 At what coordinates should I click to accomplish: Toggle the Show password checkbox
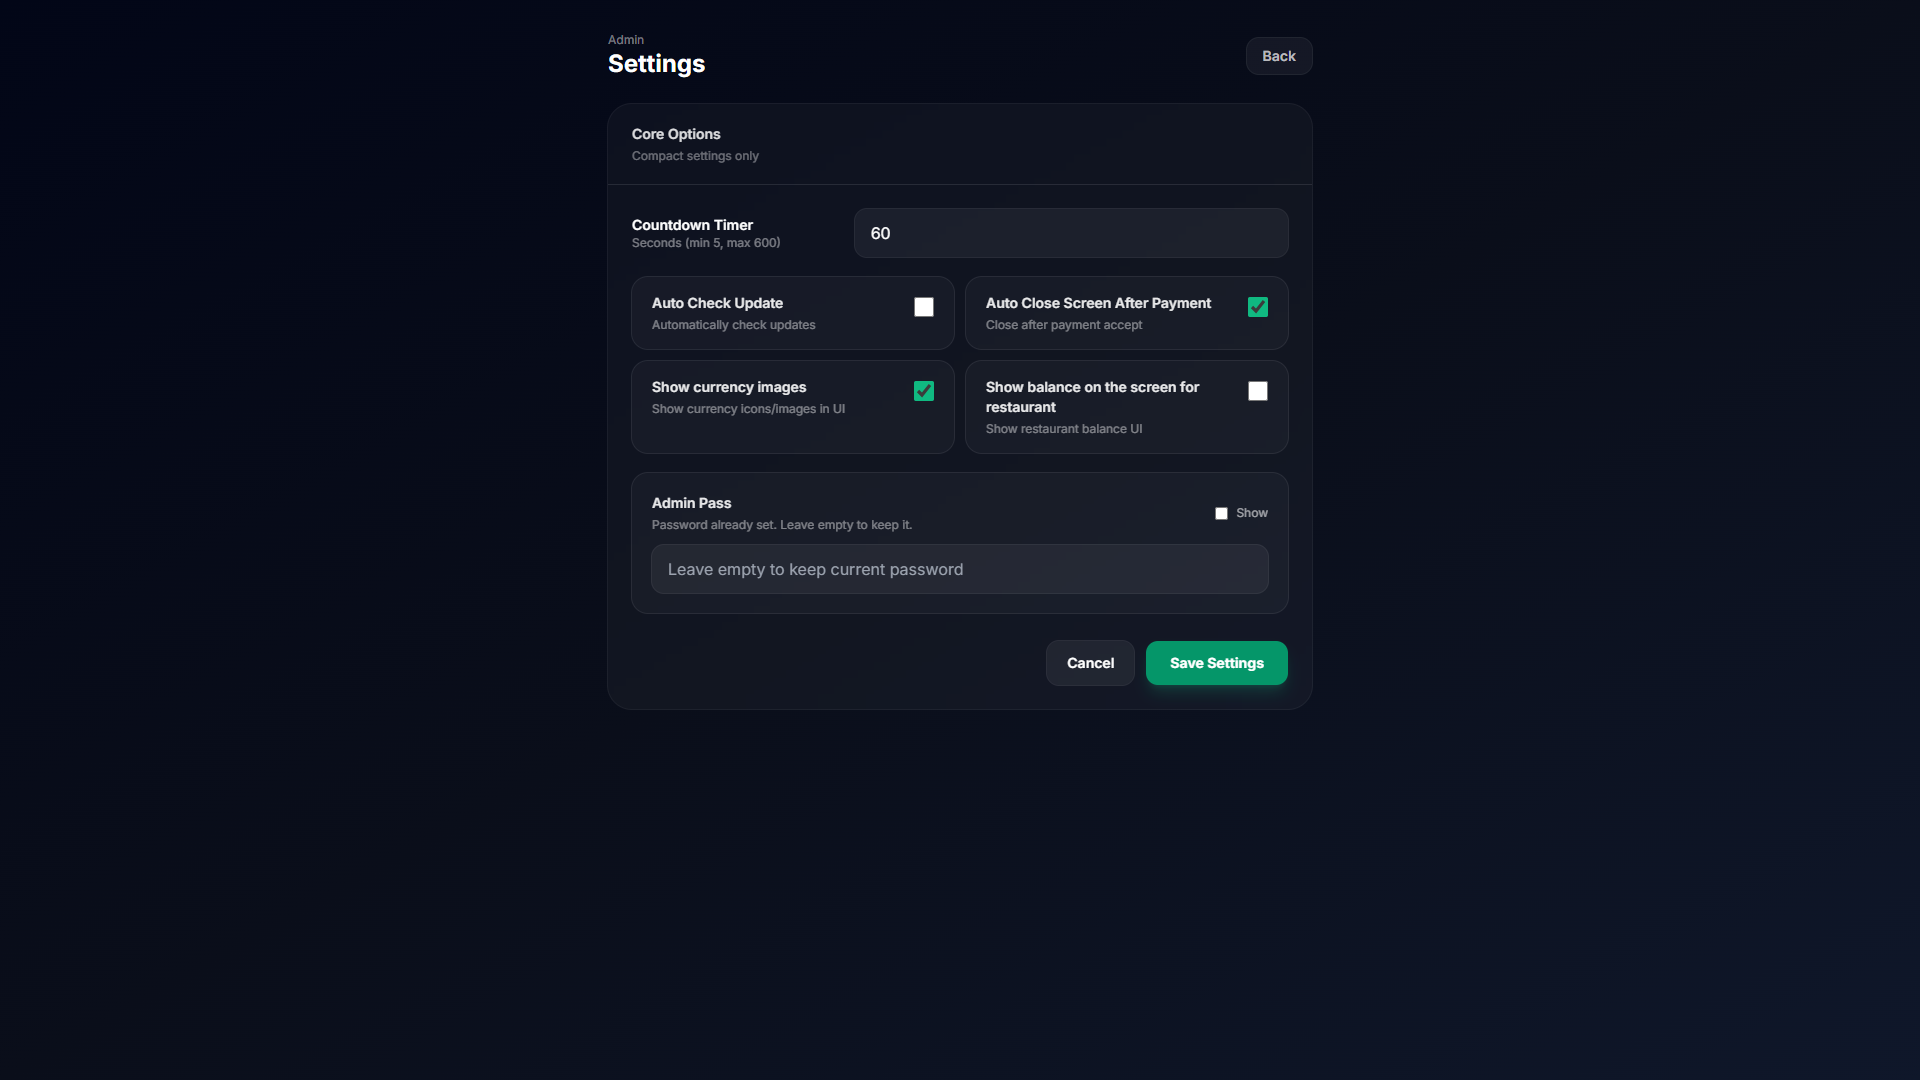(1220, 513)
